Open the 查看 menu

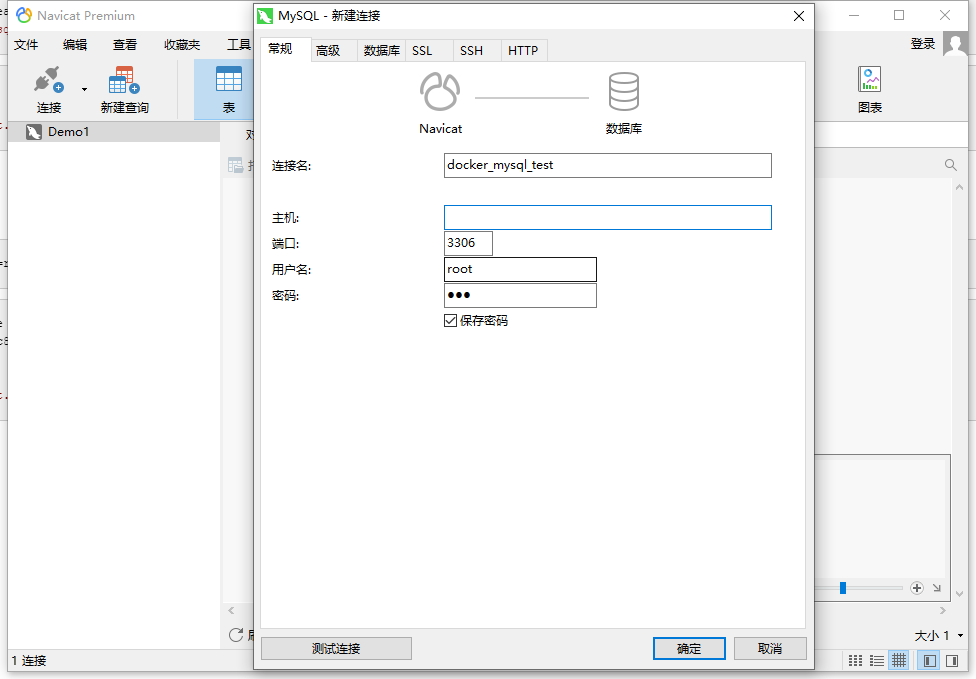click(x=124, y=45)
